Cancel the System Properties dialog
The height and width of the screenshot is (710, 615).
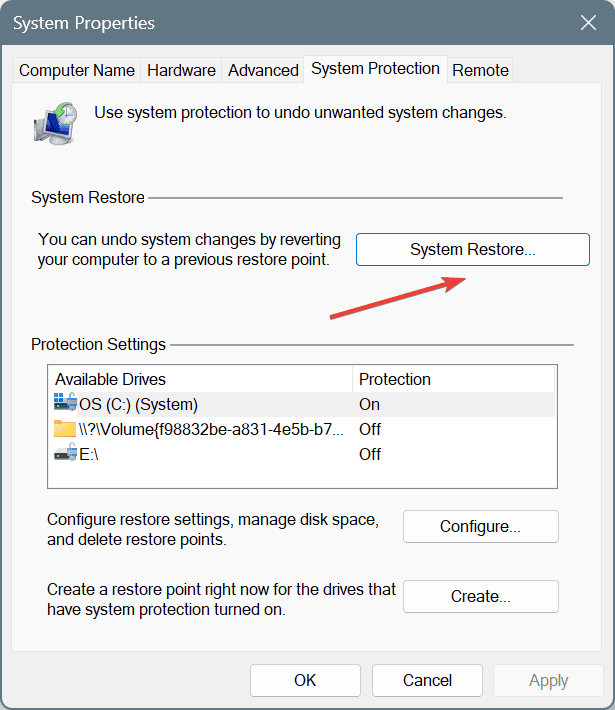[x=427, y=680]
